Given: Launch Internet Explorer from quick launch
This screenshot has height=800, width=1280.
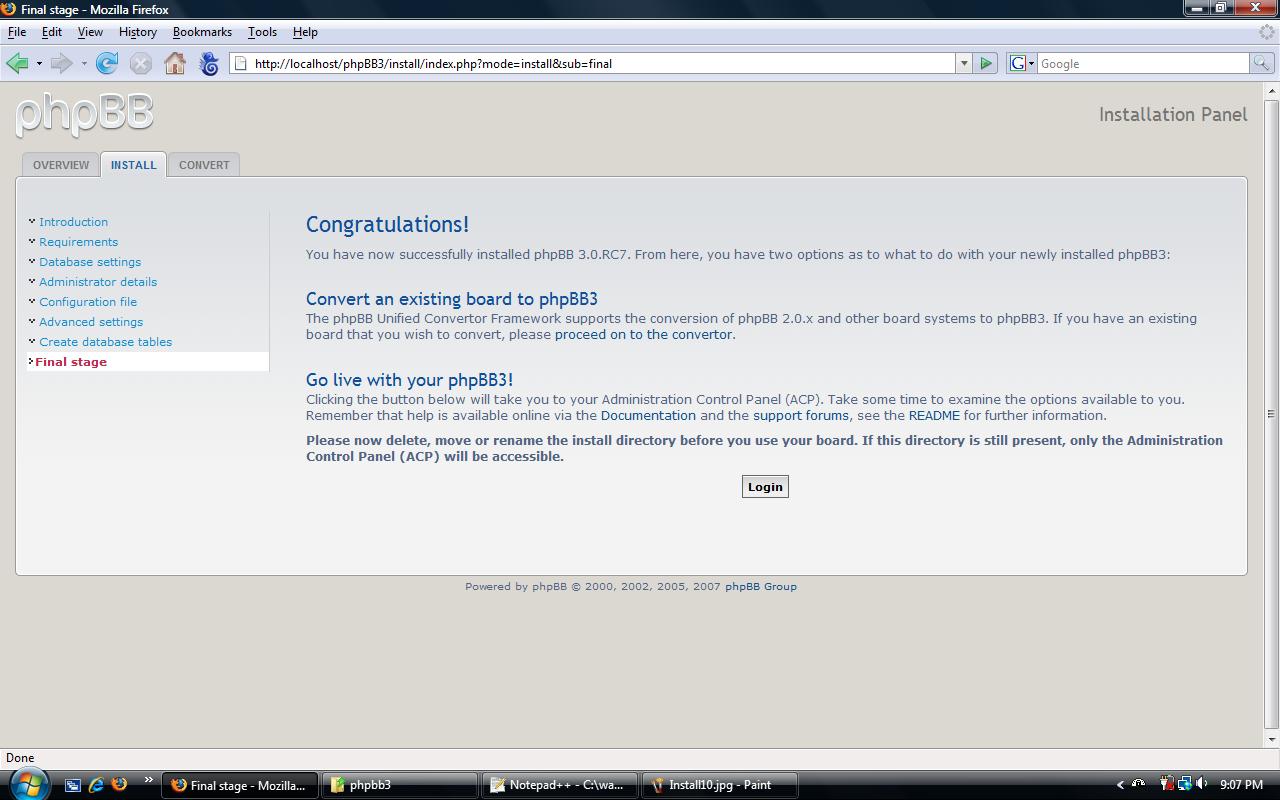Looking at the screenshot, I should click(x=96, y=785).
